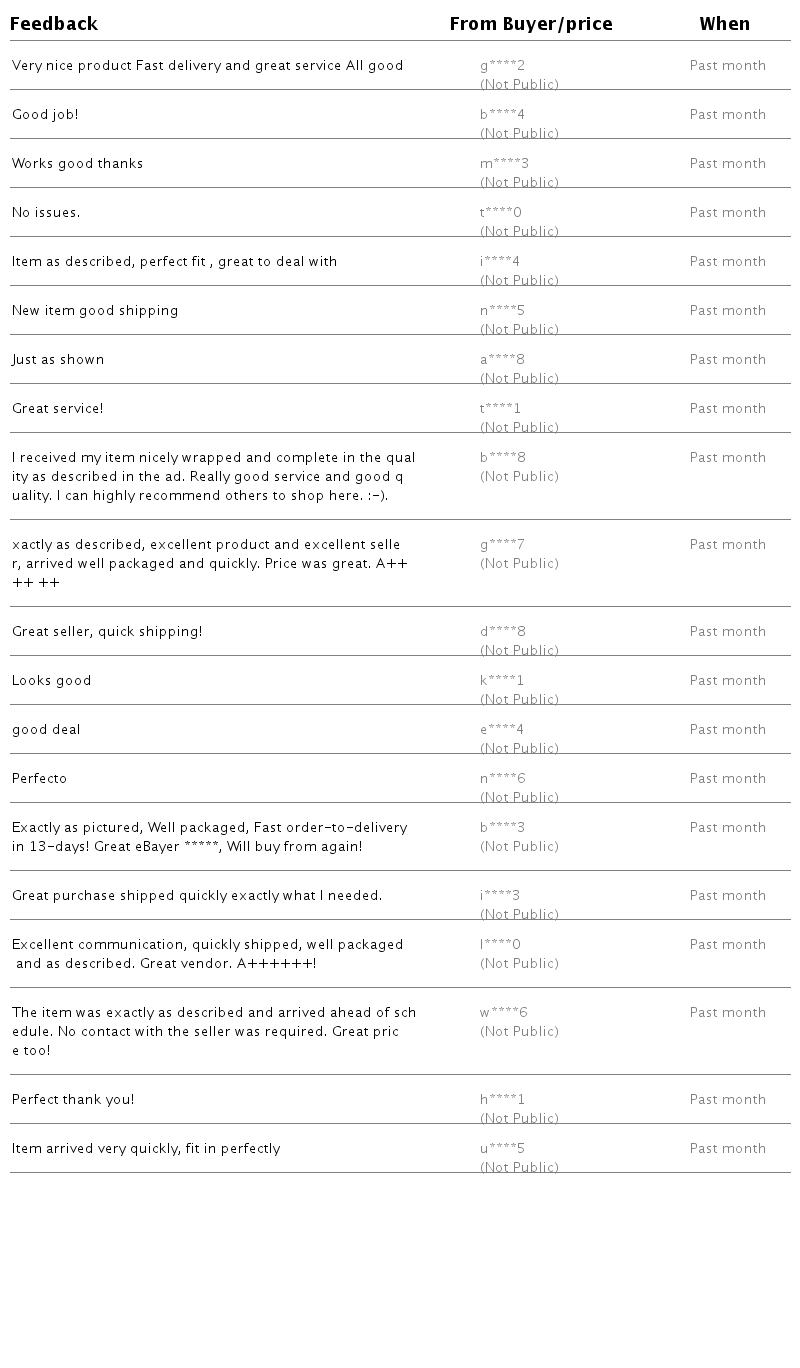Click the From Buyer/price column header
The width and height of the screenshot is (800, 1368).
530,24
